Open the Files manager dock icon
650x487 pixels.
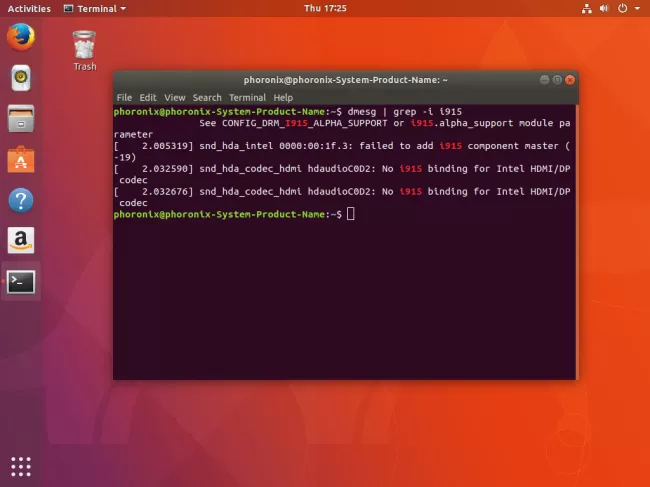(x=21, y=117)
